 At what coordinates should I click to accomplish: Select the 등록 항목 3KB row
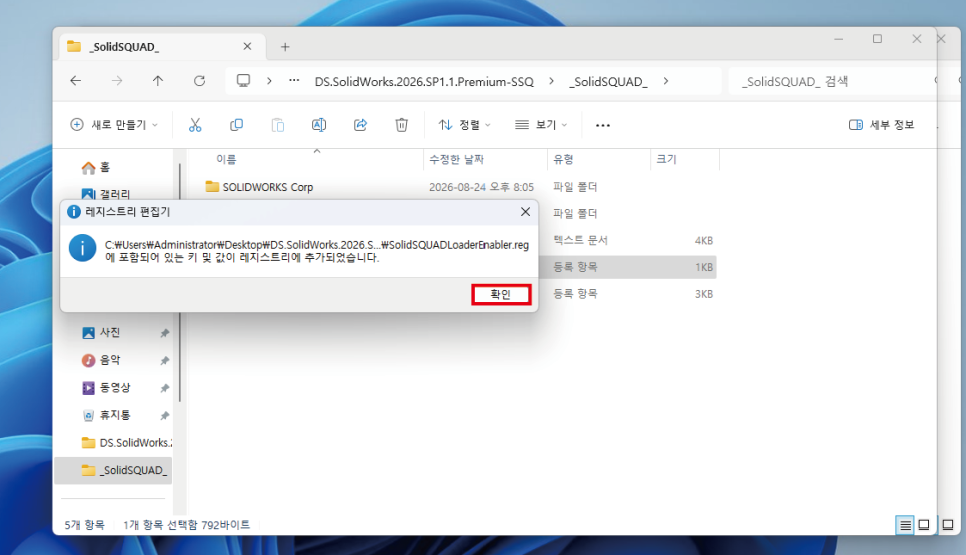point(627,294)
